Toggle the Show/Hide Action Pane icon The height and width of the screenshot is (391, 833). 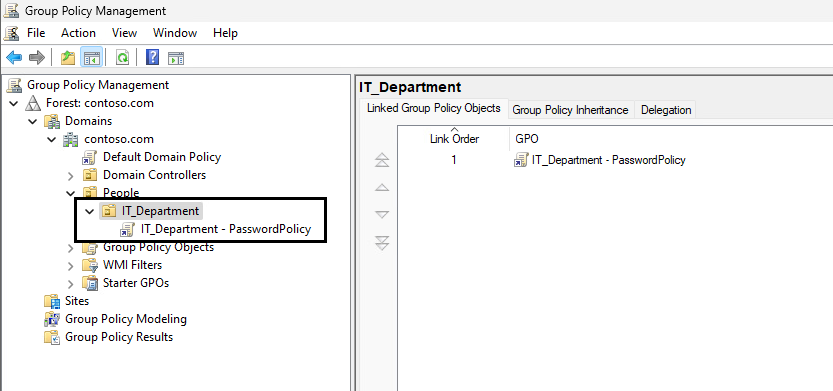176,58
